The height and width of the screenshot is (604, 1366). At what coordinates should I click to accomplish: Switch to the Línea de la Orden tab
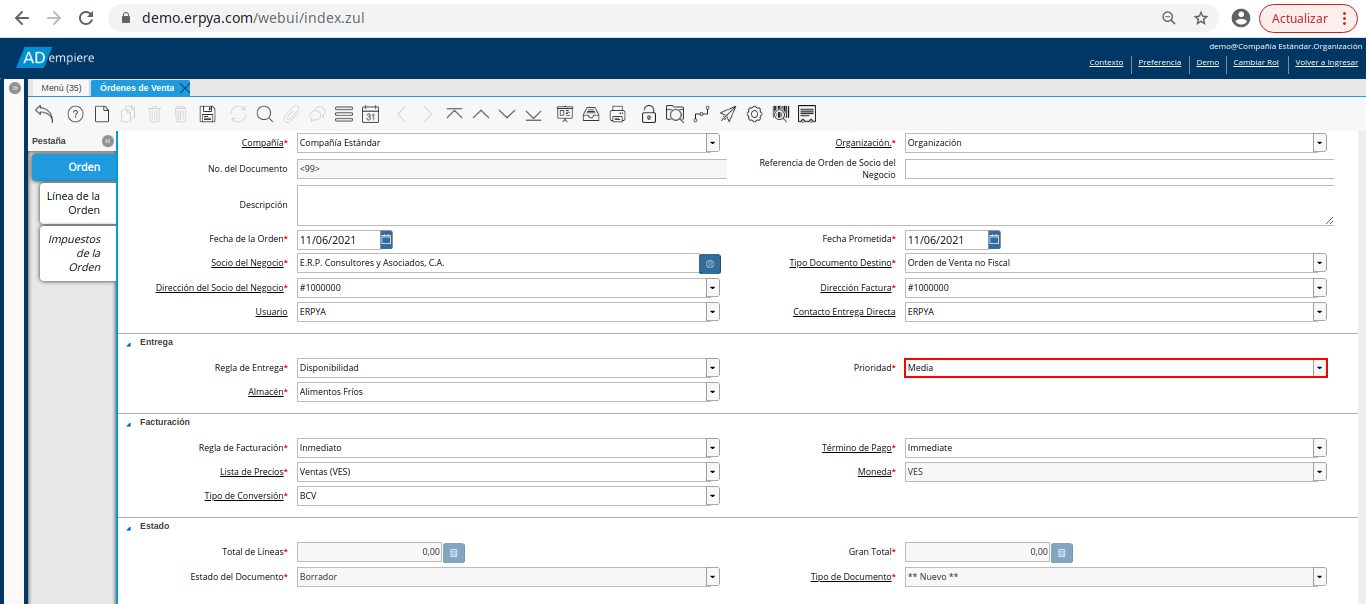pyautogui.click(x=78, y=203)
